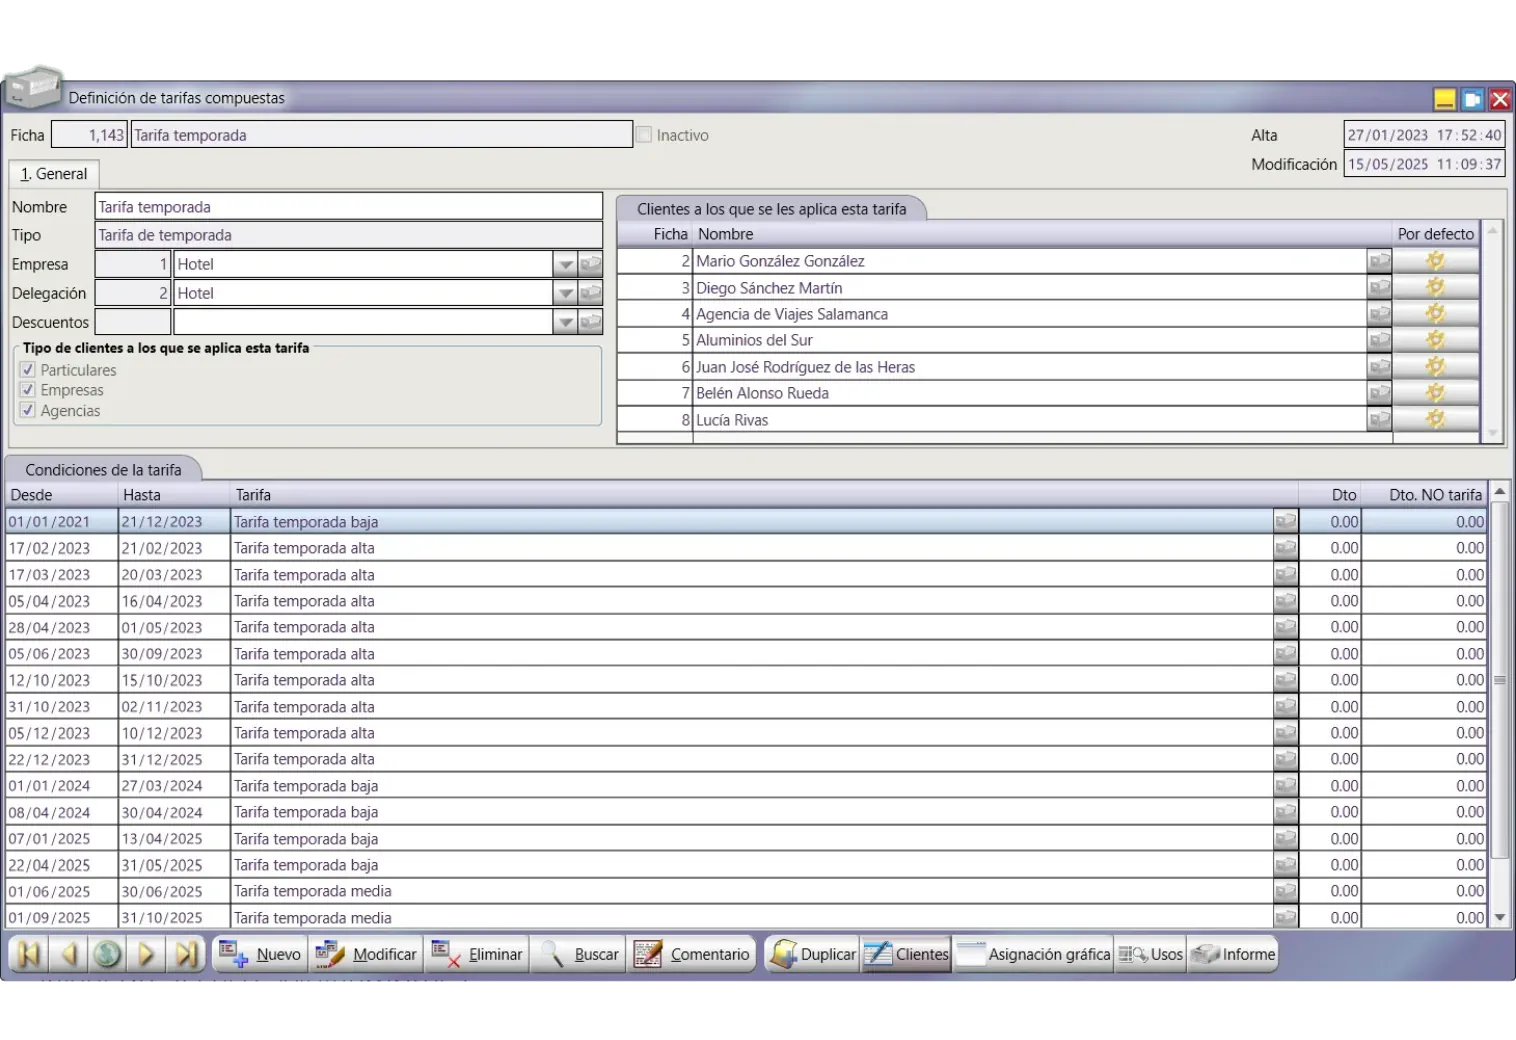Open tariff lookup icon on first condition row
Screen dimensions: 1516x1040
[x=1285, y=522]
